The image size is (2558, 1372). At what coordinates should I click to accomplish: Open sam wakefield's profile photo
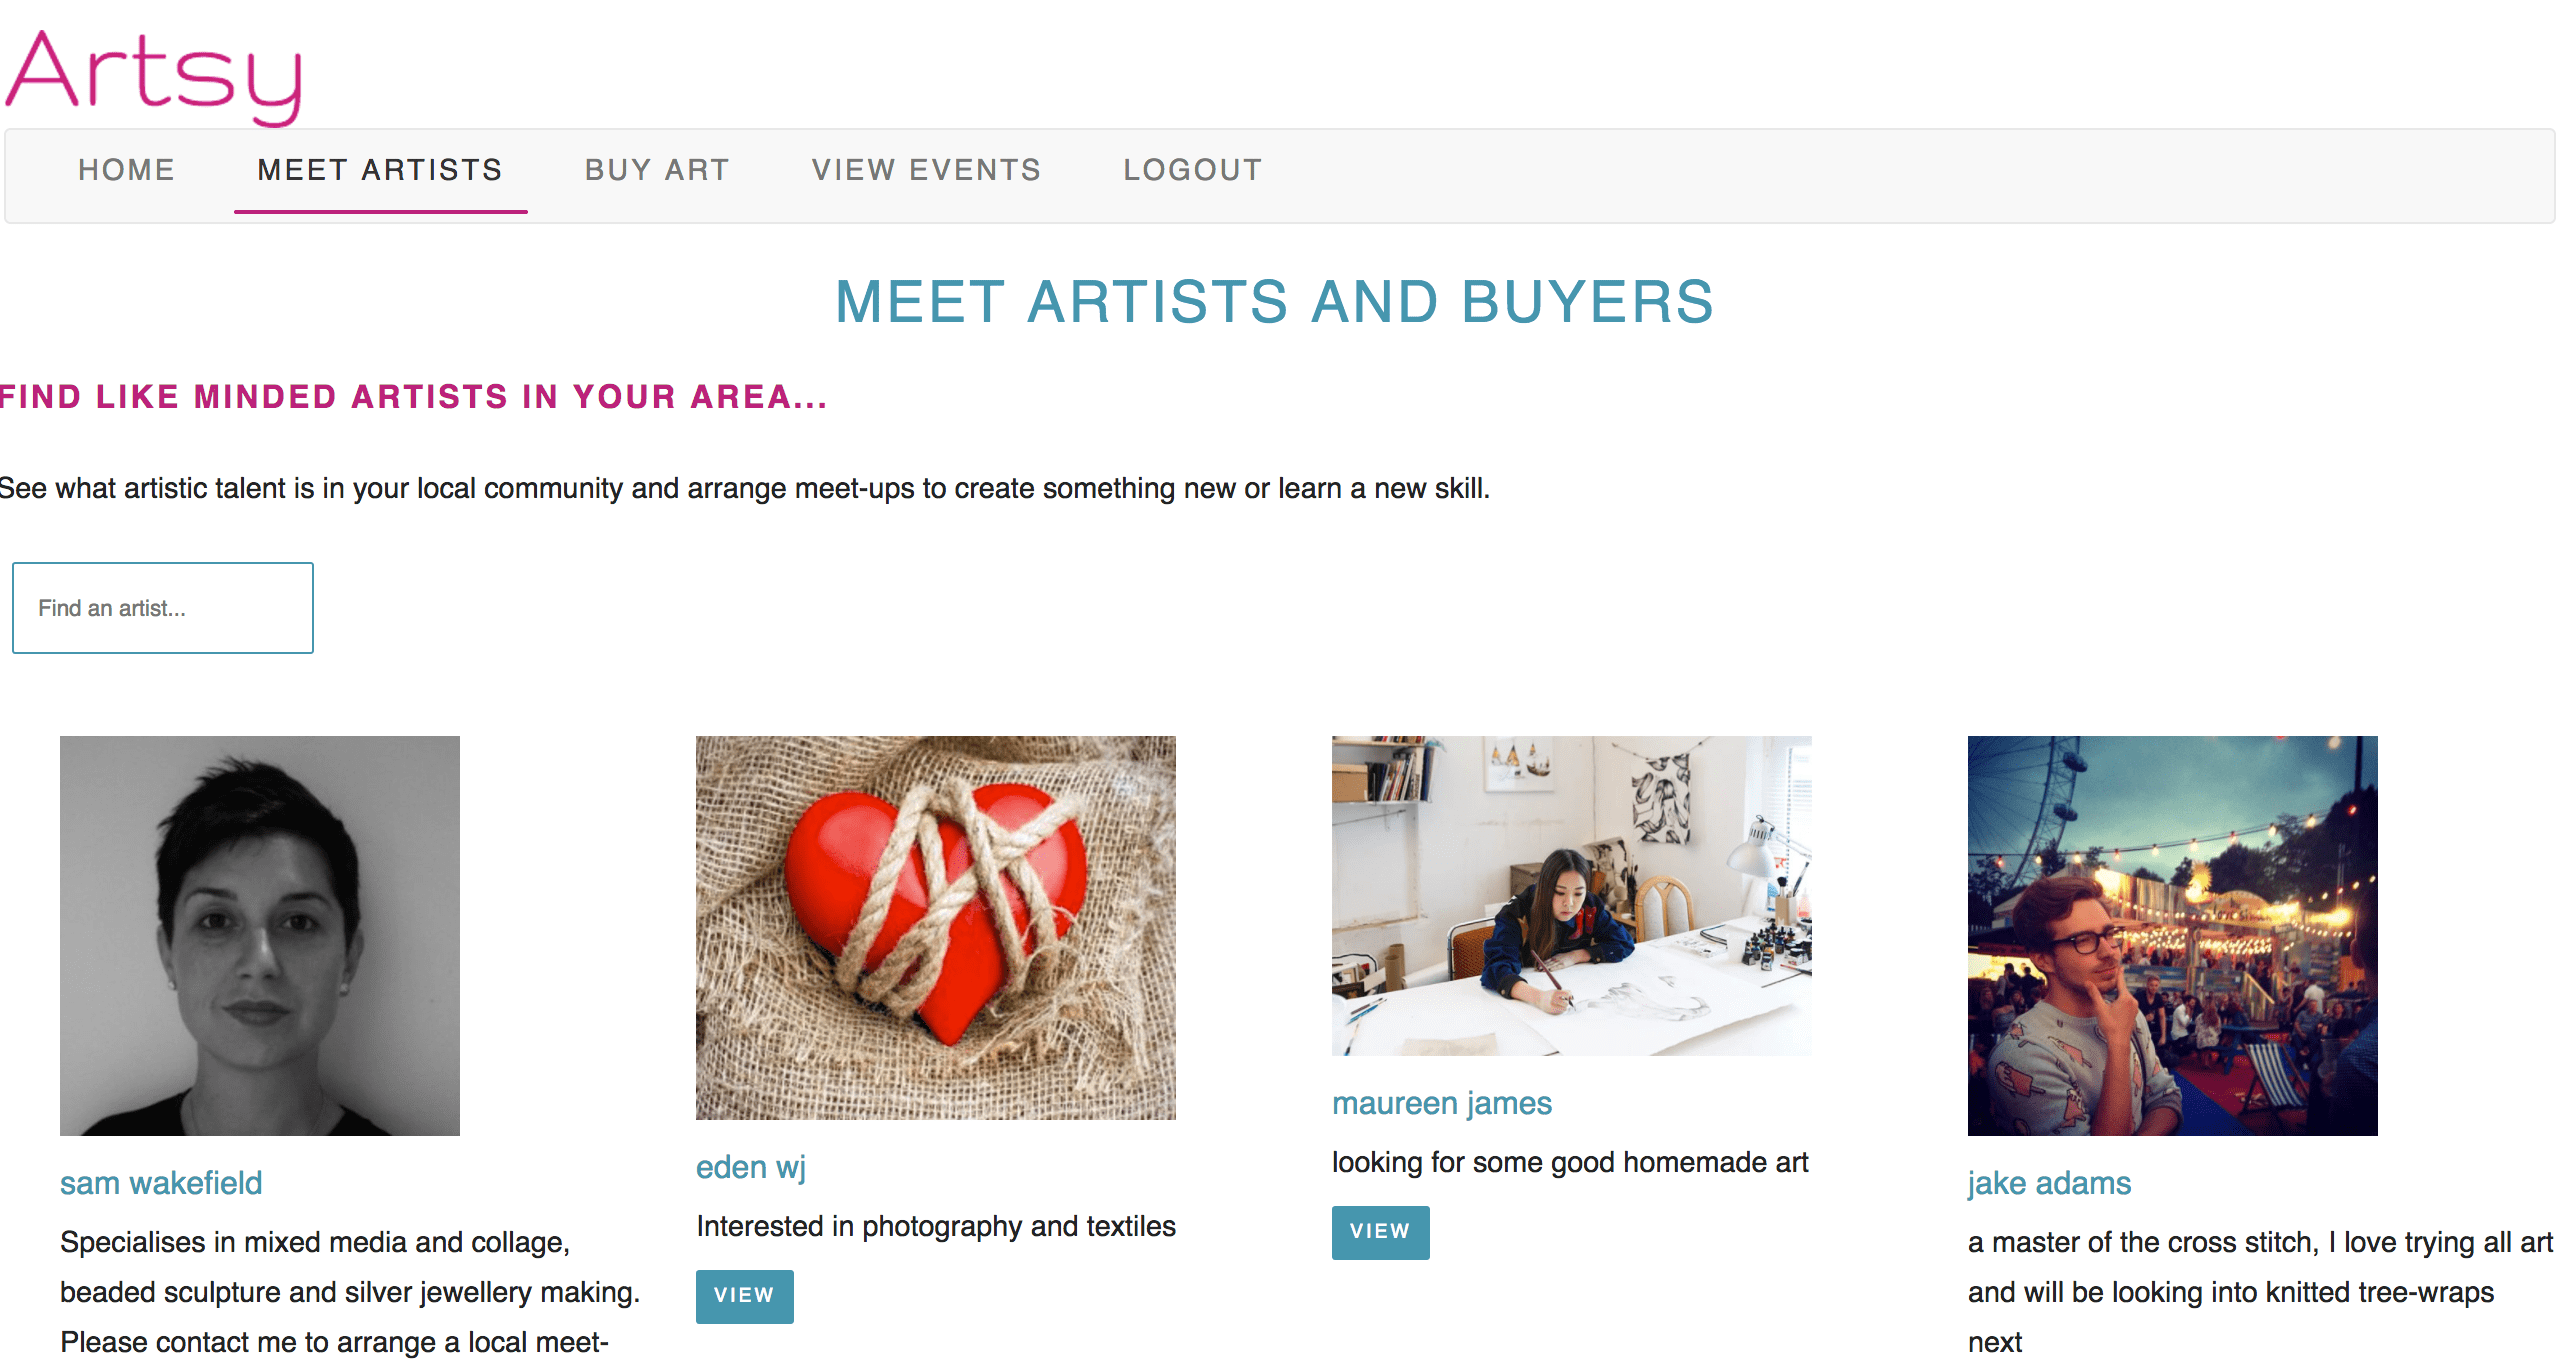(x=260, y=936)
